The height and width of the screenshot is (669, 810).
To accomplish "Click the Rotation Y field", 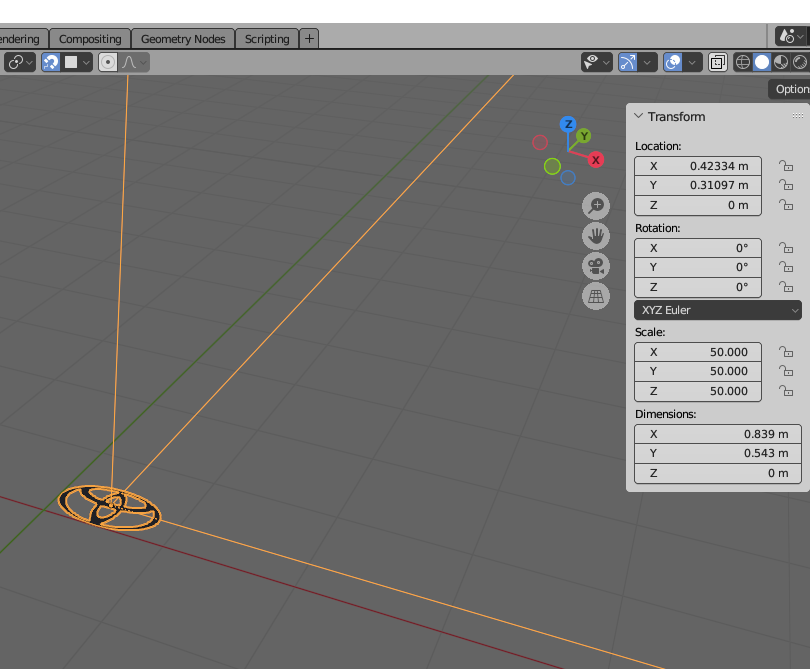I will coord(698,268).
